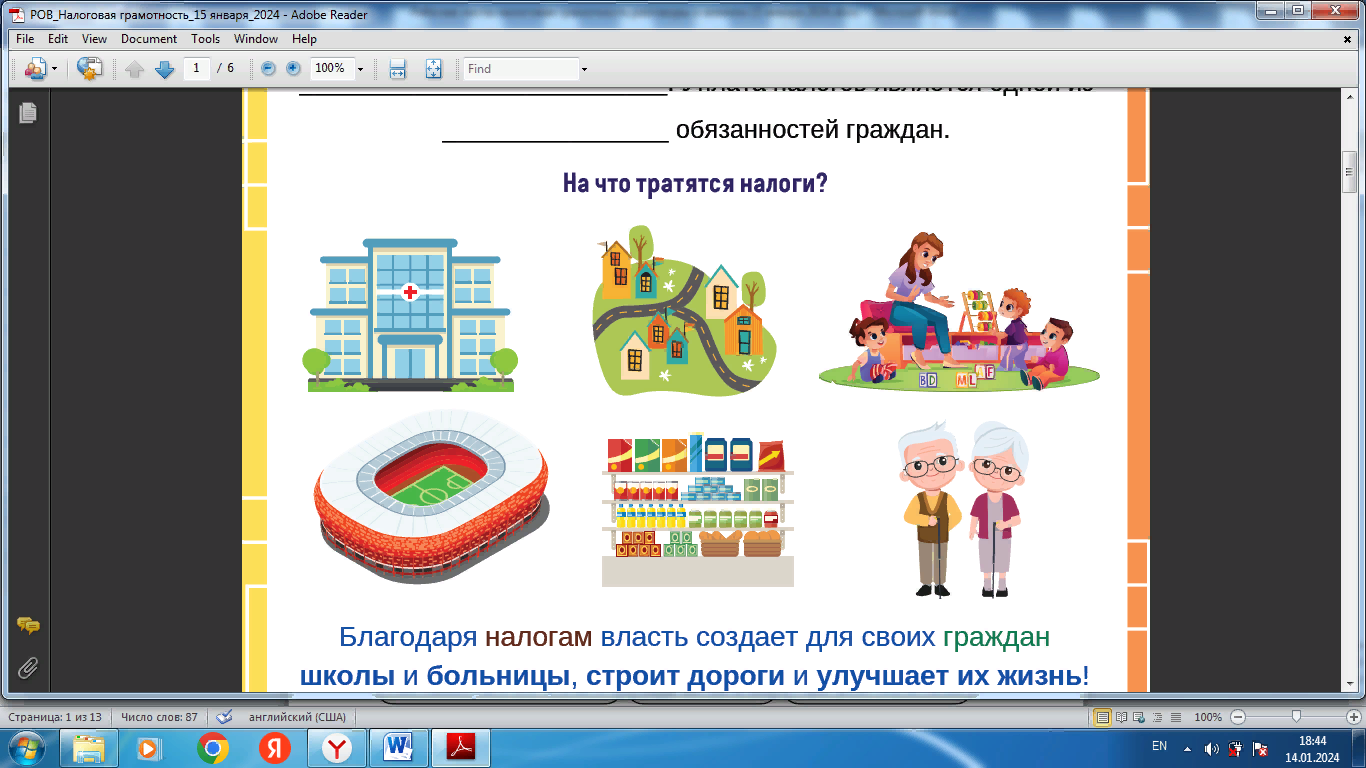This screenshot has width=1366, height=768.
Task: Click the scroll up arrow of vertical scrollbar
Action: pyautogui.click(x=1350, y=97)
